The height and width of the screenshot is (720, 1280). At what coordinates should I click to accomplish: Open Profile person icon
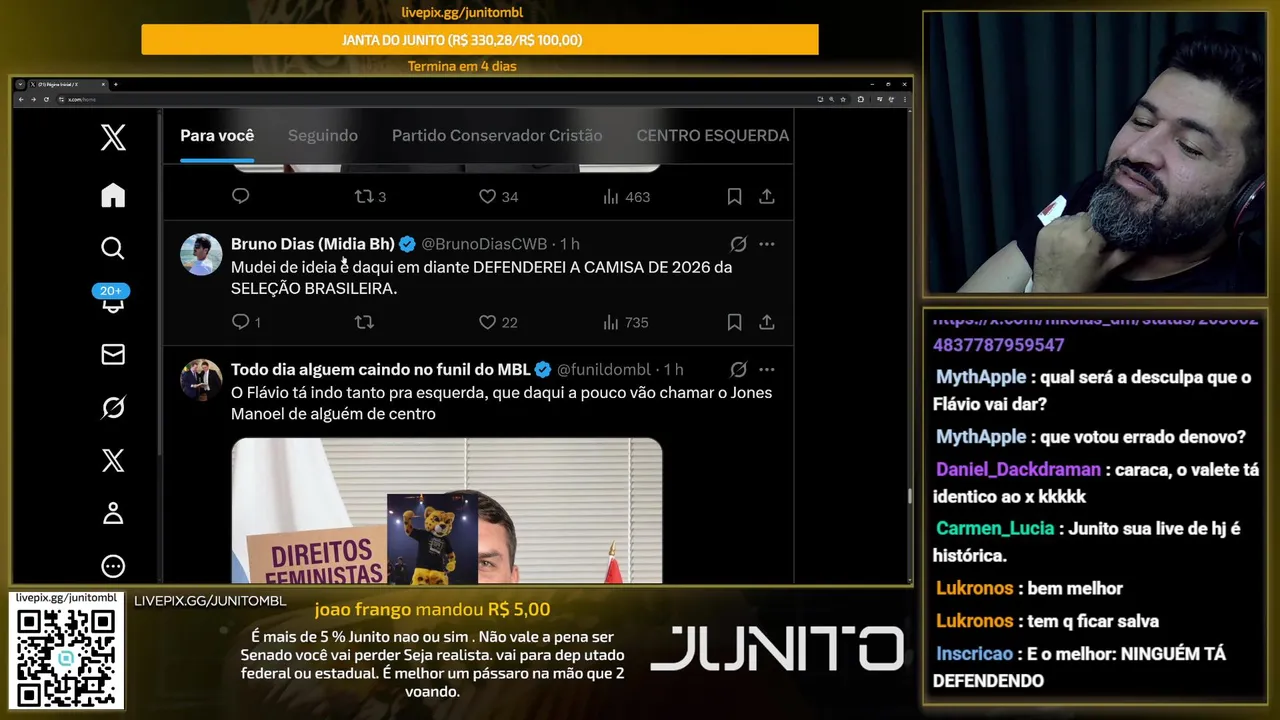click(x=113, y=513)
